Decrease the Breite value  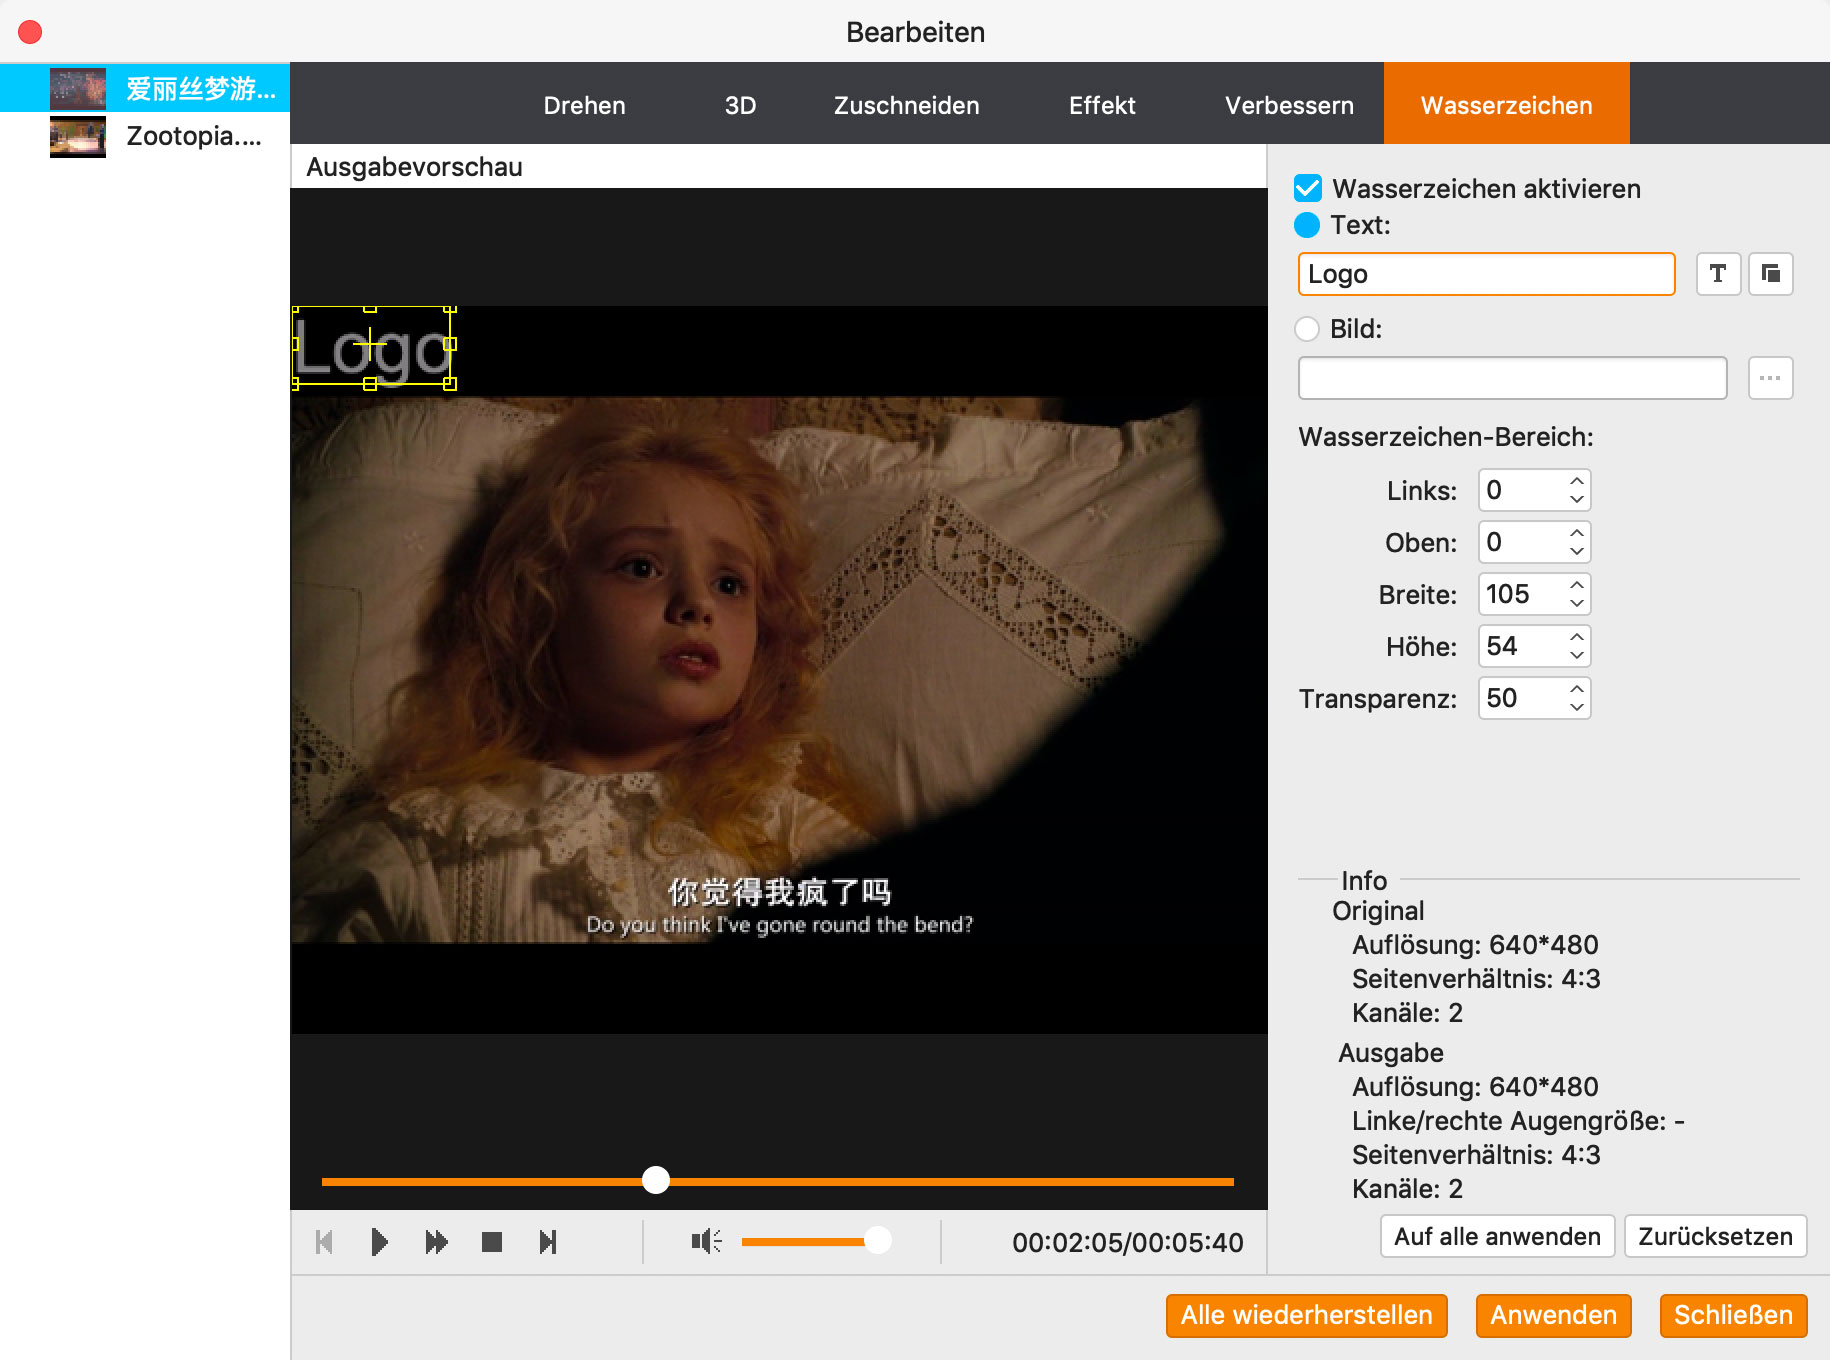[x=1577, y=603]
